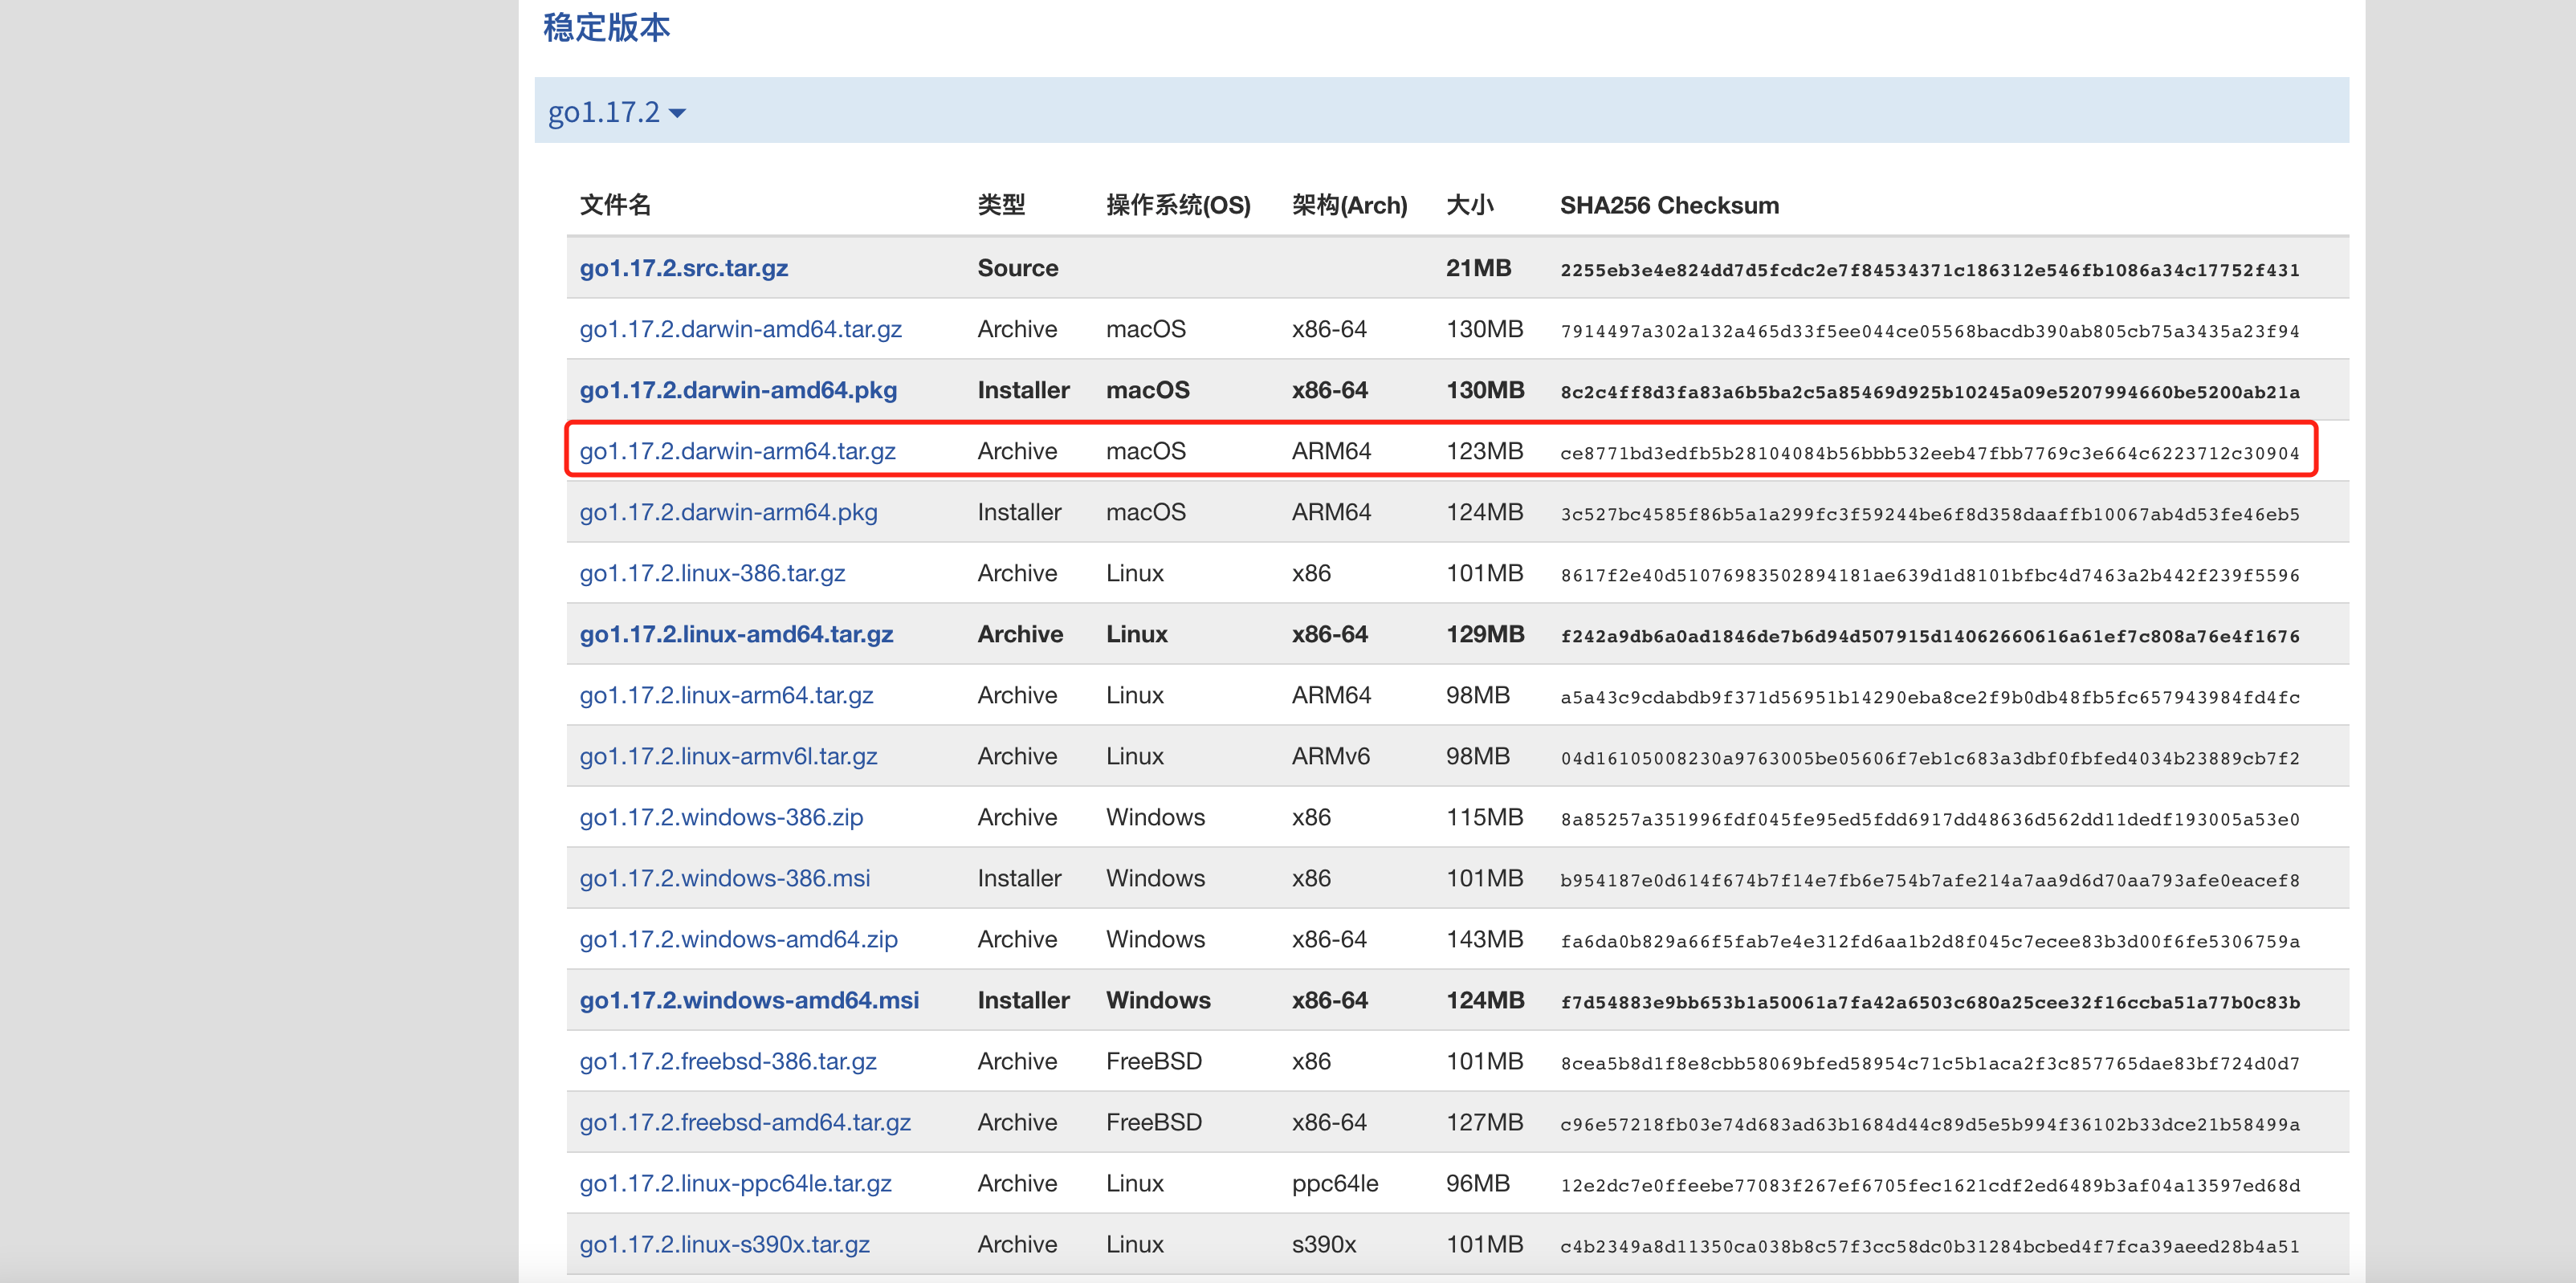Download go1.17.2.freebsd-amd64.tar.gz
Screen dimensions: 2576x1283
coord(745,1122)
